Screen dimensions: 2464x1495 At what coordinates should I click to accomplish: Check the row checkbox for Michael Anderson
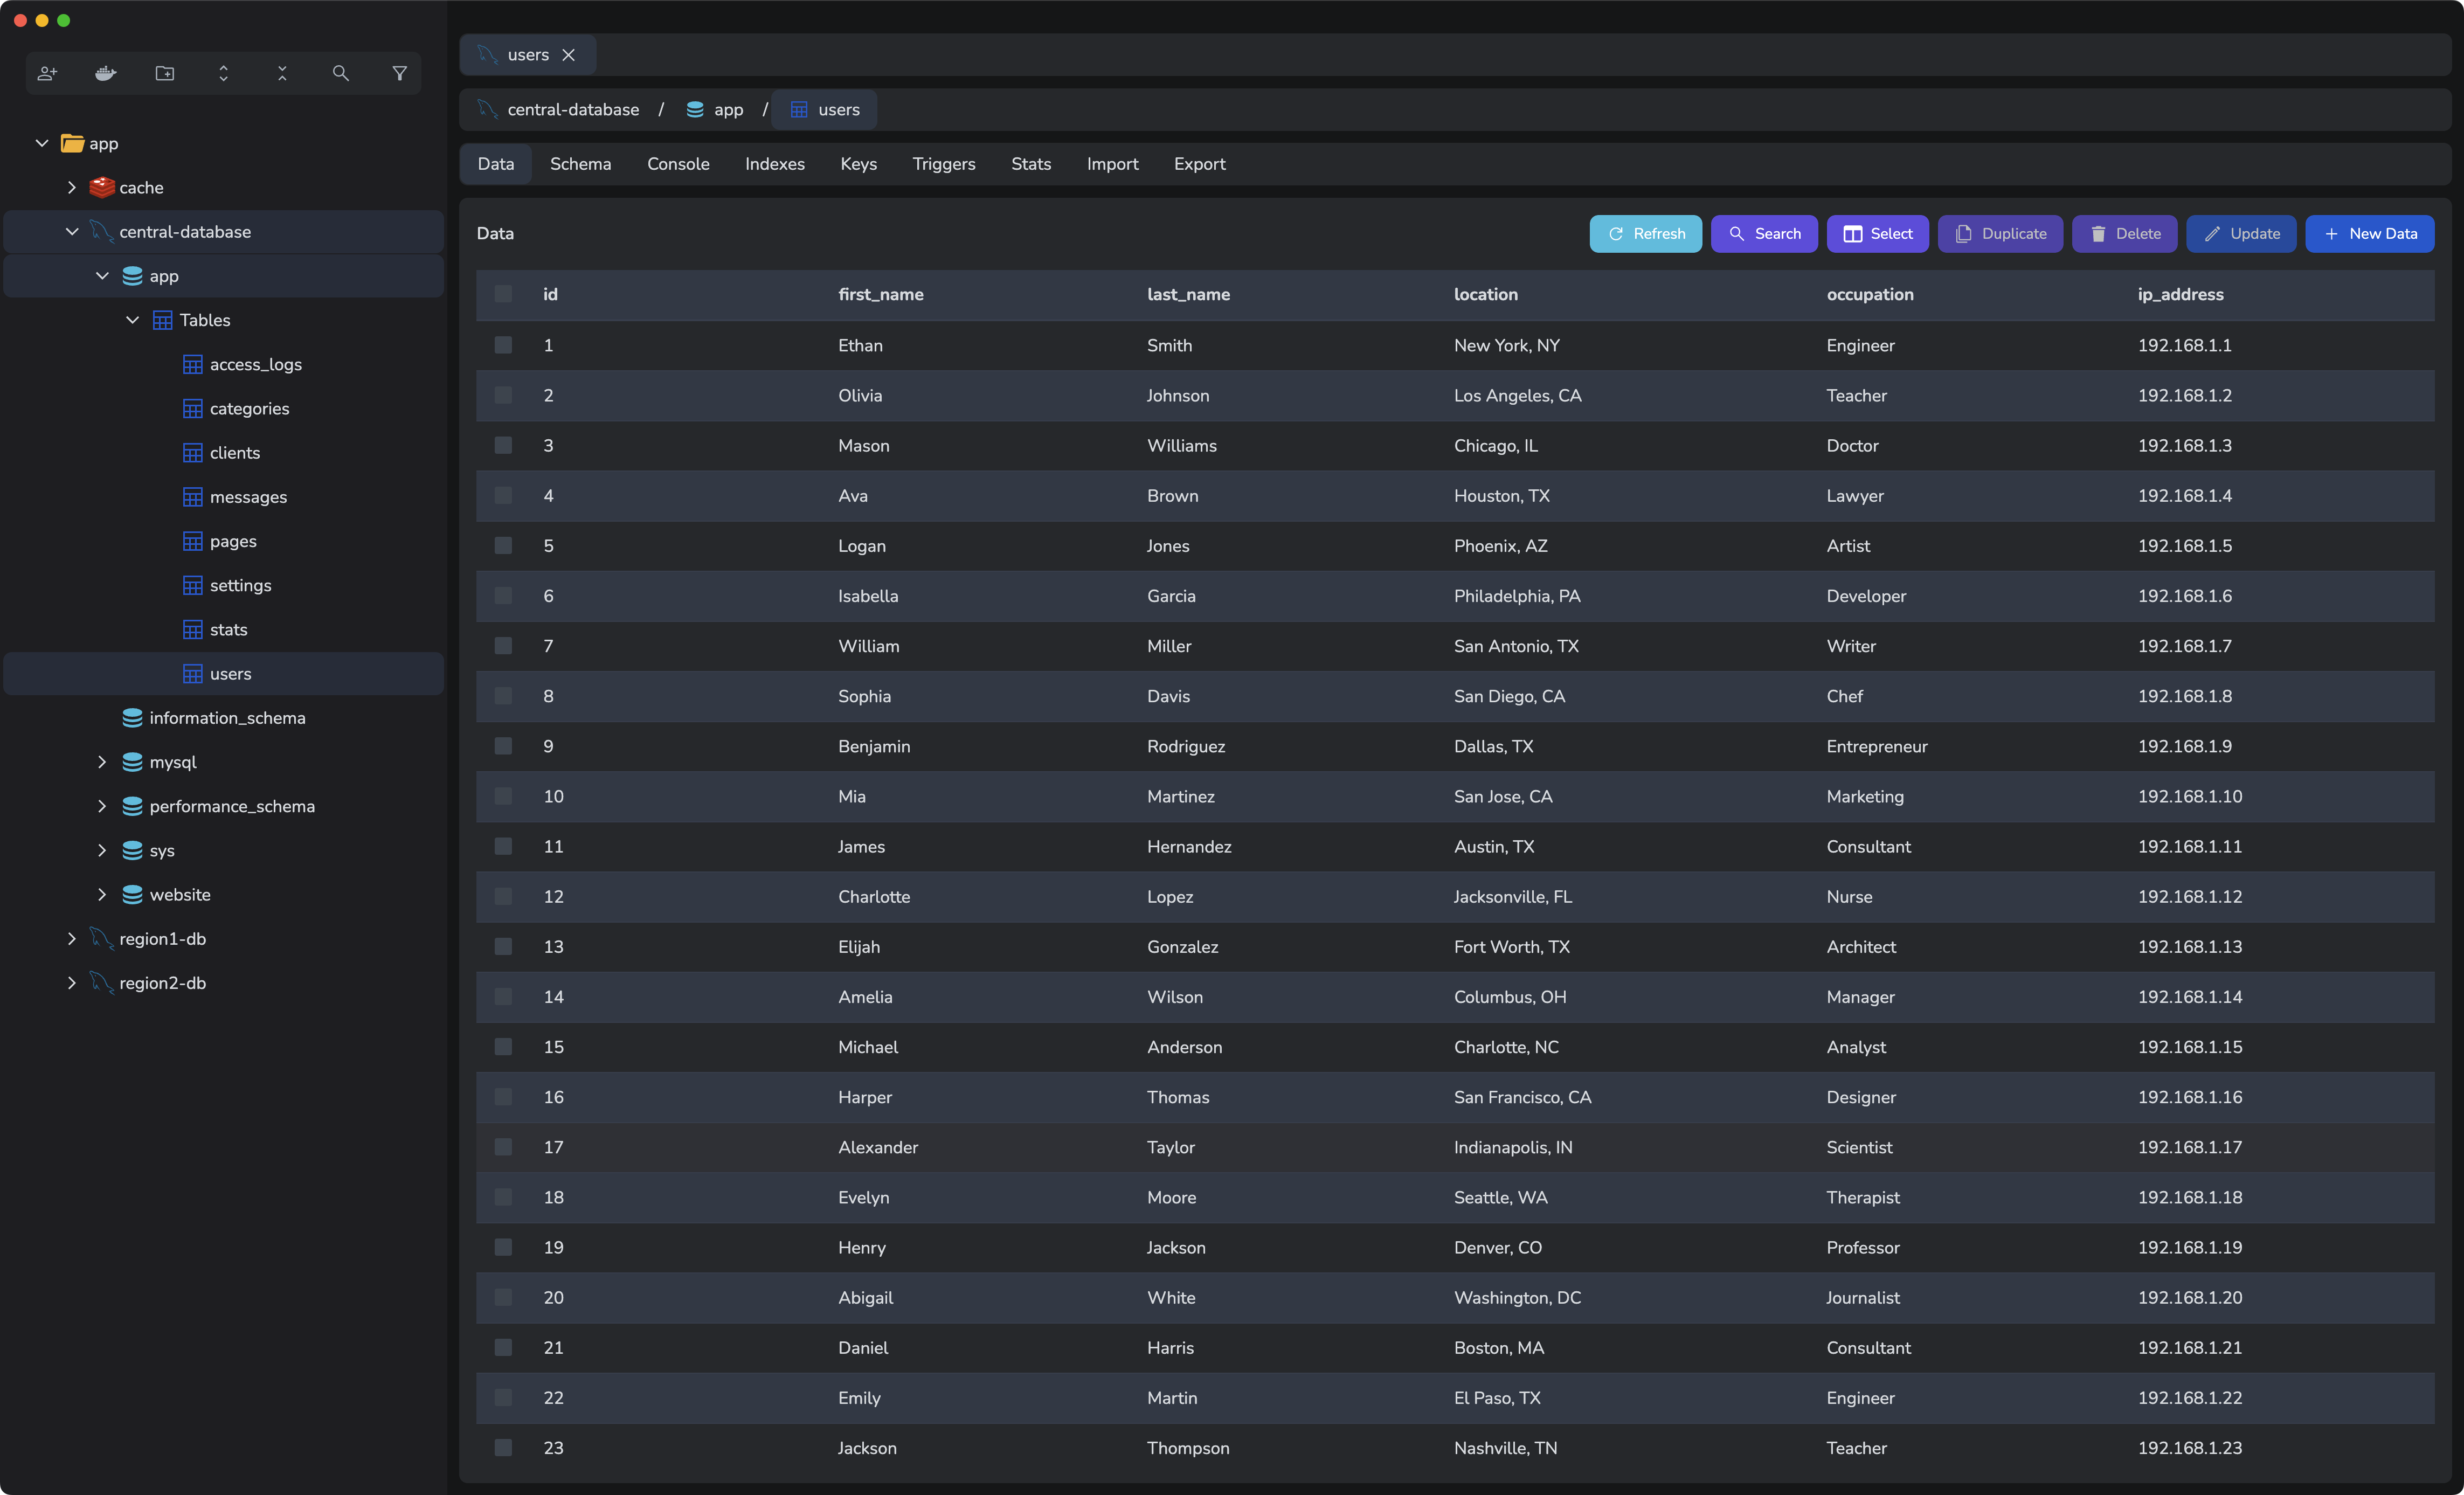tap(503, 1046)
